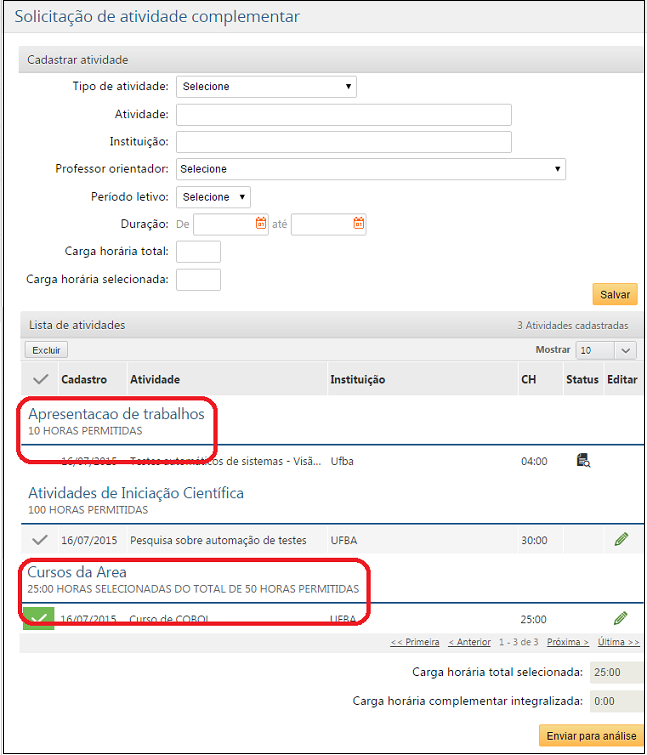Click Ufba institution cell
Viewport: 647px width, 755px height.
(x=342, y=461)
